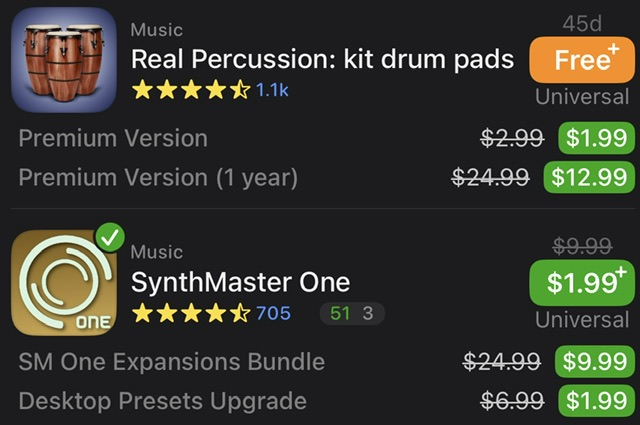This screenshot has width=640, height=425.
Task: Open the SynthMaster One app icon
Action: coord(64,283)
